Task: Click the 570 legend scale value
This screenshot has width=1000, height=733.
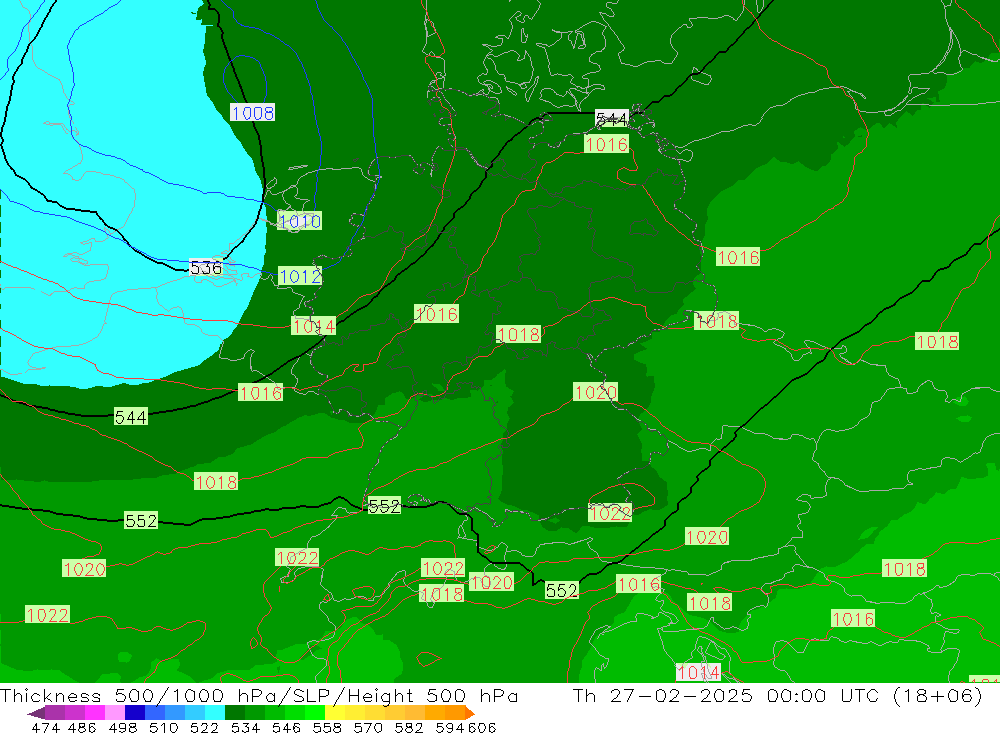Action: (x=367, y=728)
